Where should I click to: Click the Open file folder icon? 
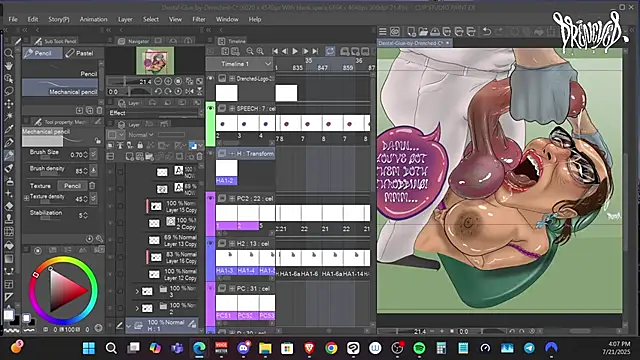pos(423,31)
